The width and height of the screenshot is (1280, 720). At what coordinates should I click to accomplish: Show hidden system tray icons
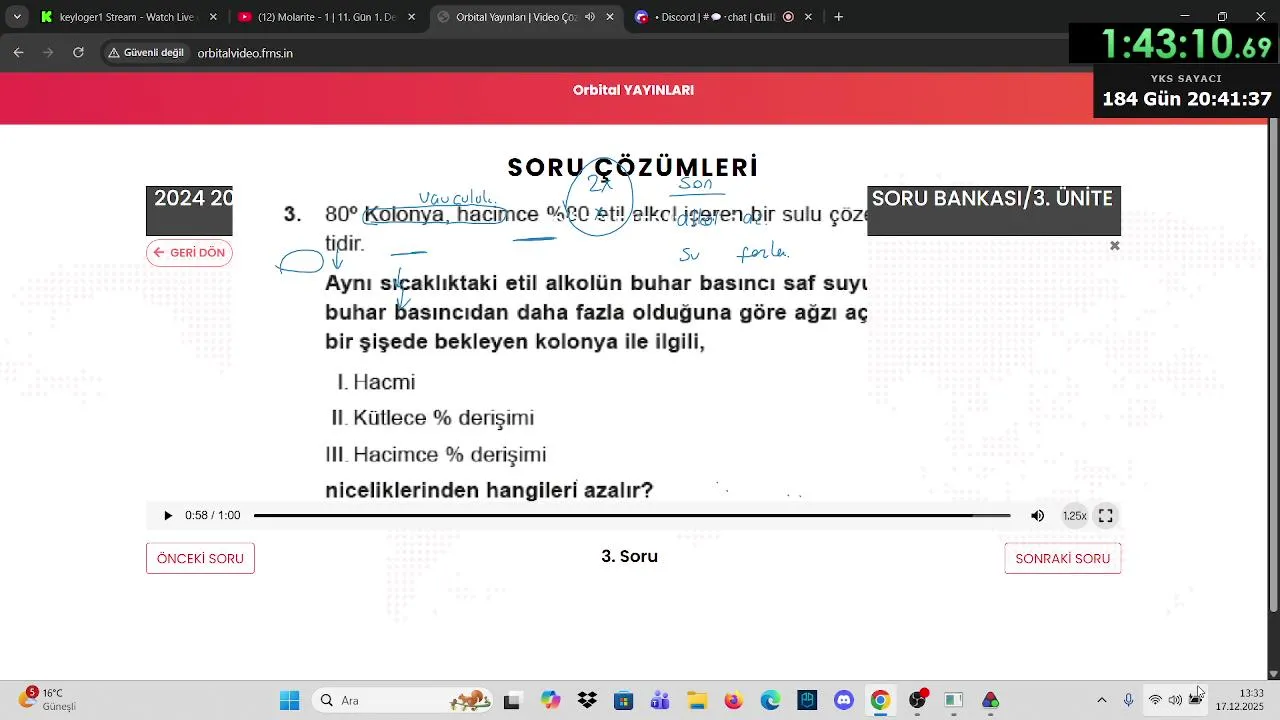(1102, 700)
